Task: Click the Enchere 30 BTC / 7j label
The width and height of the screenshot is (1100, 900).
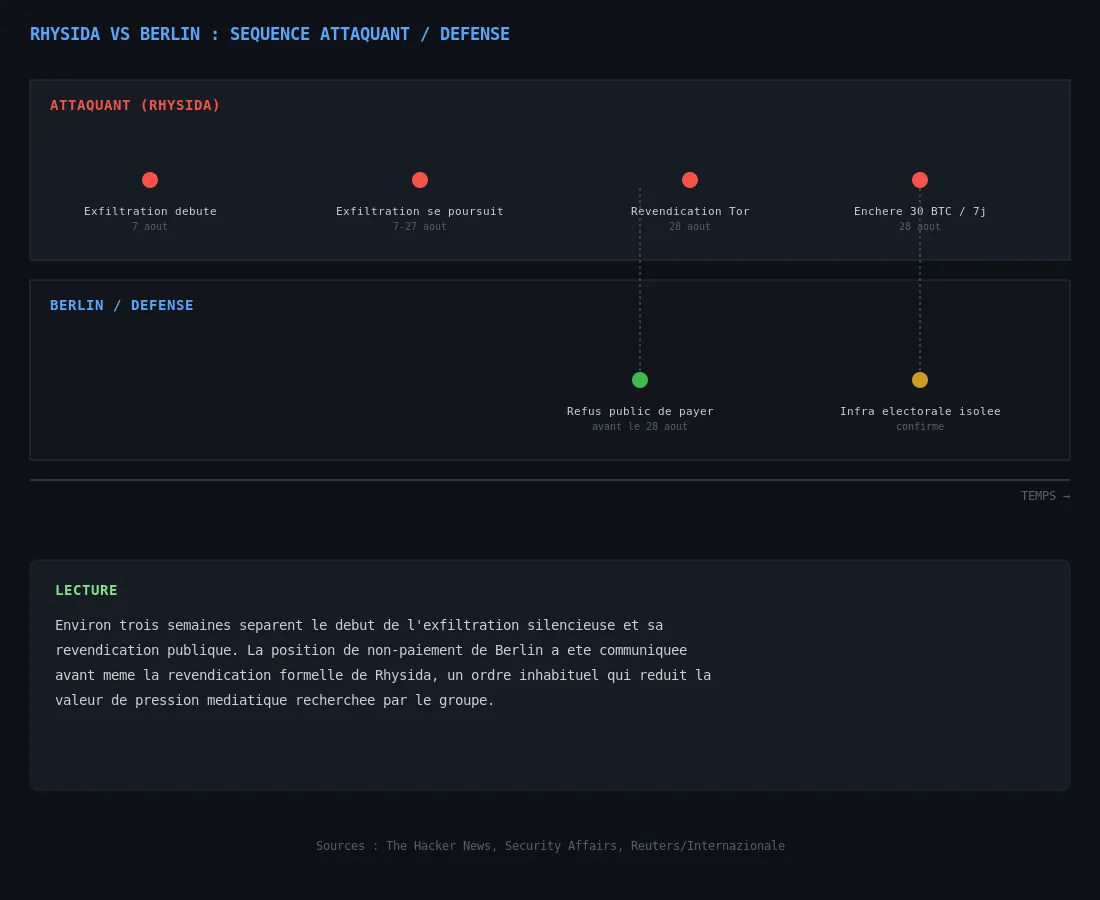Action: 920,211
